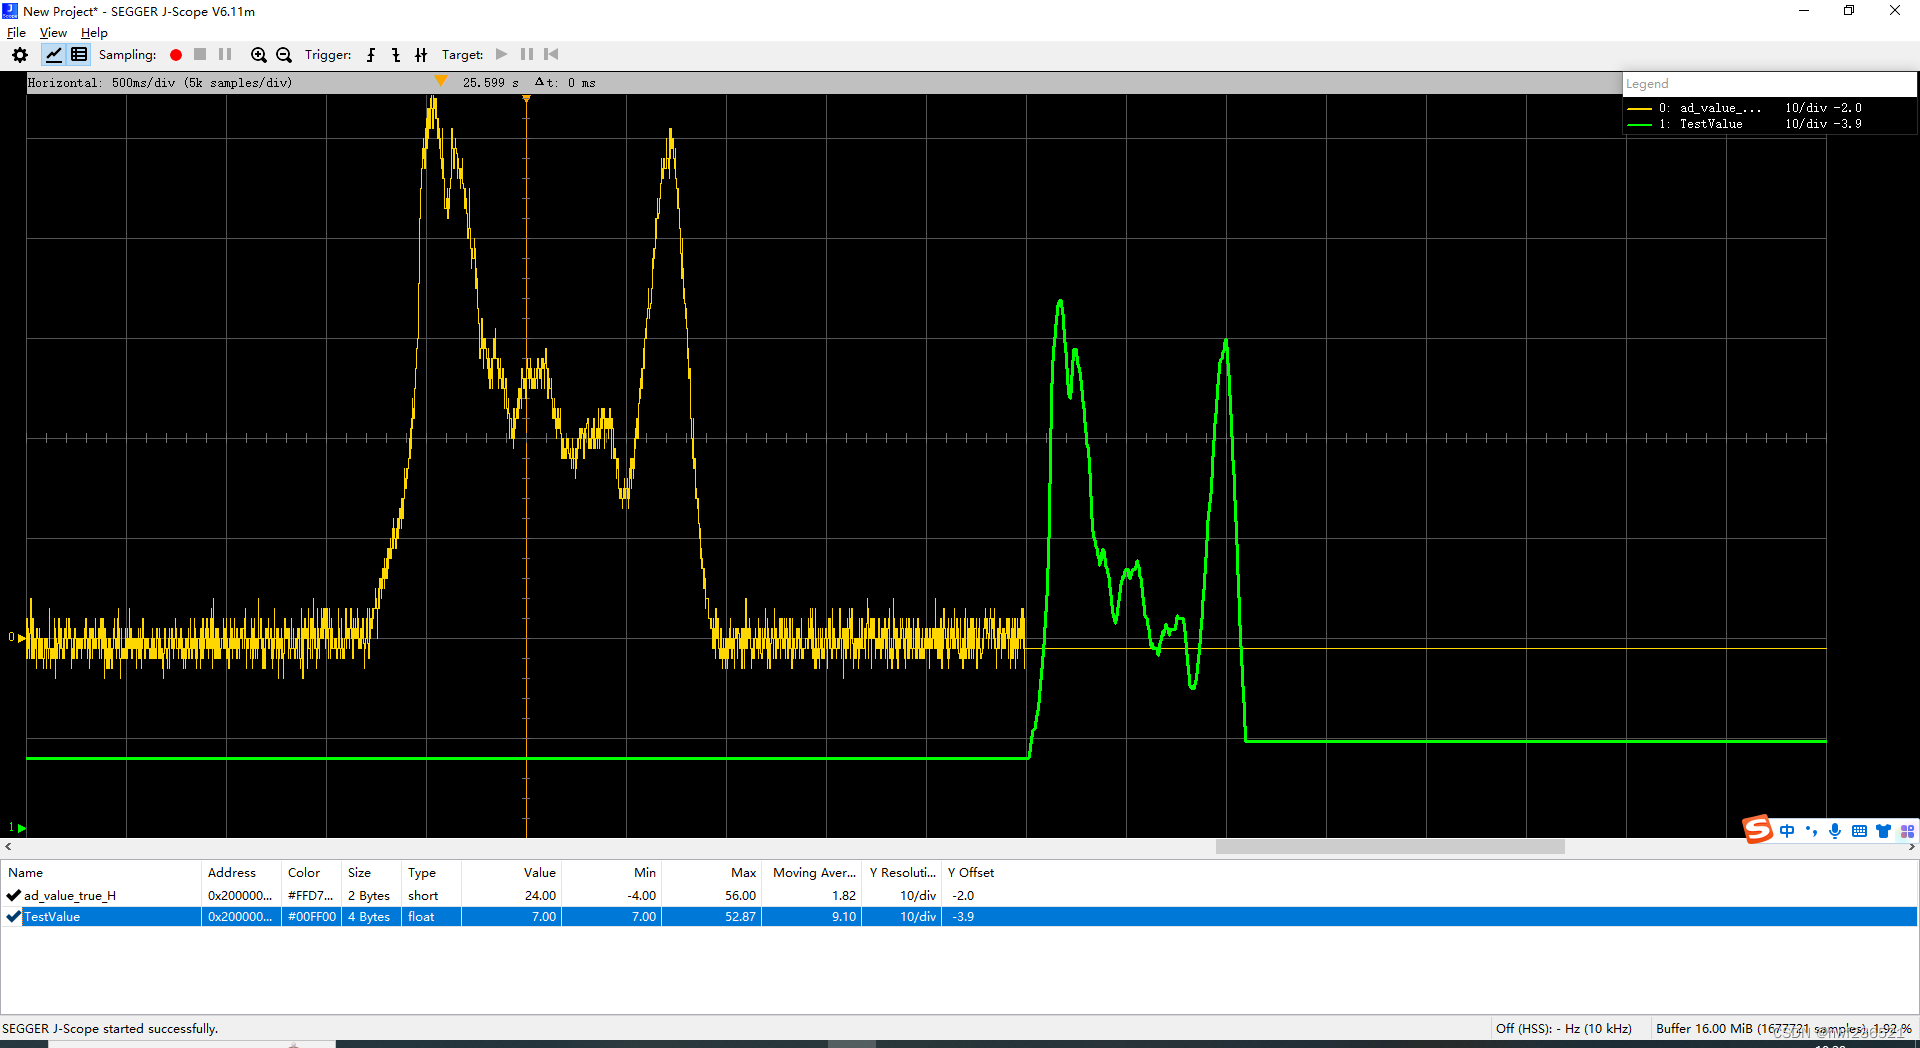The width and height of the screenshot is (1920, 1048).
Task: Toggle Chinese/English input mode in Sogou bar
Action: coord(1787,831)
